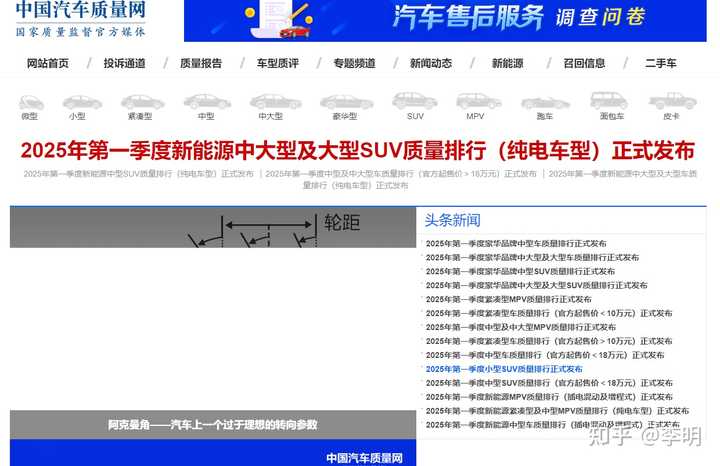This screenshot has width=720, height=466.
Task: Open news 中型车质量排行(官方起售价<18万元)
Action: 545,355
